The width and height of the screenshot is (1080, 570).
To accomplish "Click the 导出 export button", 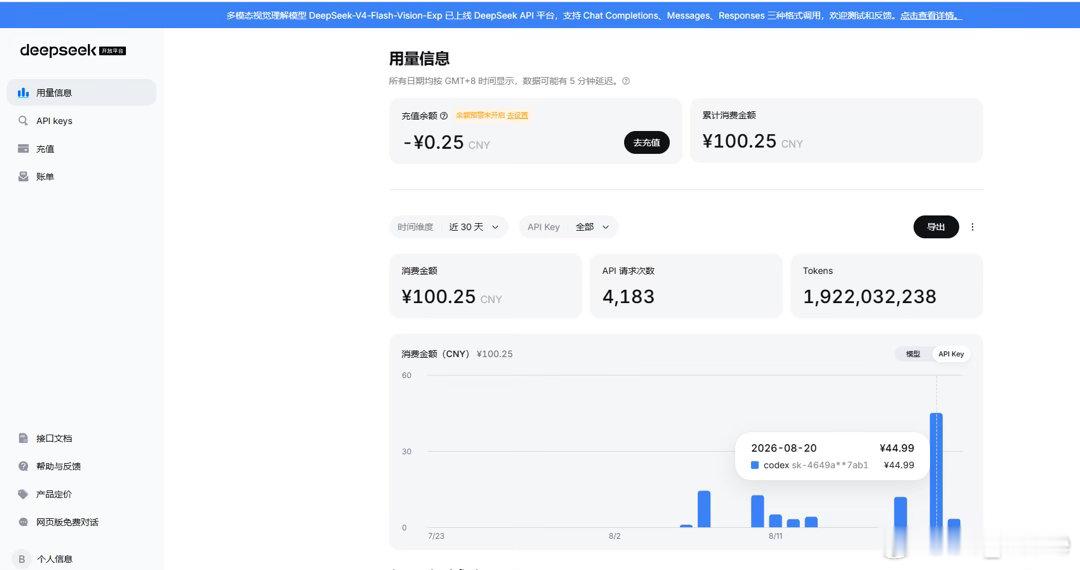I will [x=935, y=226].
